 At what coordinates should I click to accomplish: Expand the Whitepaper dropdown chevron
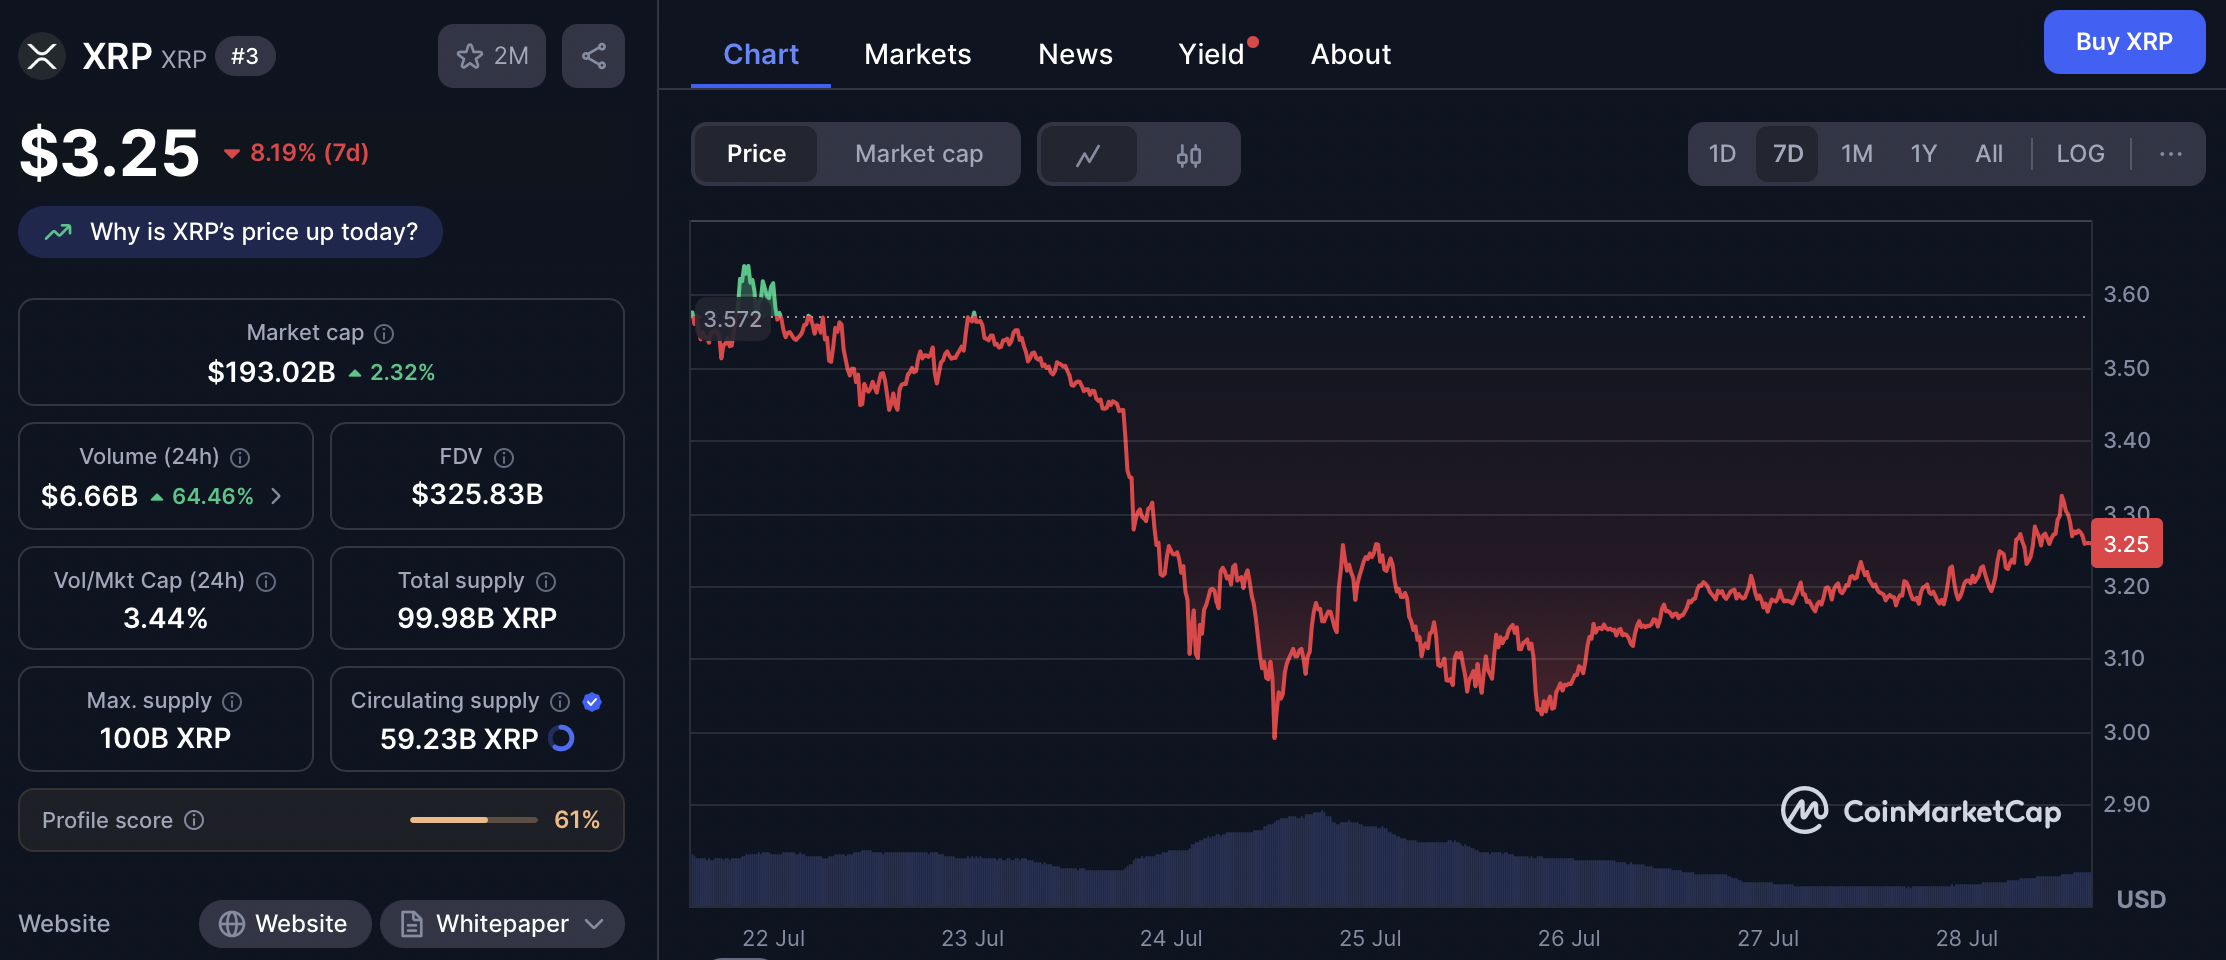(x=594, y=924)
